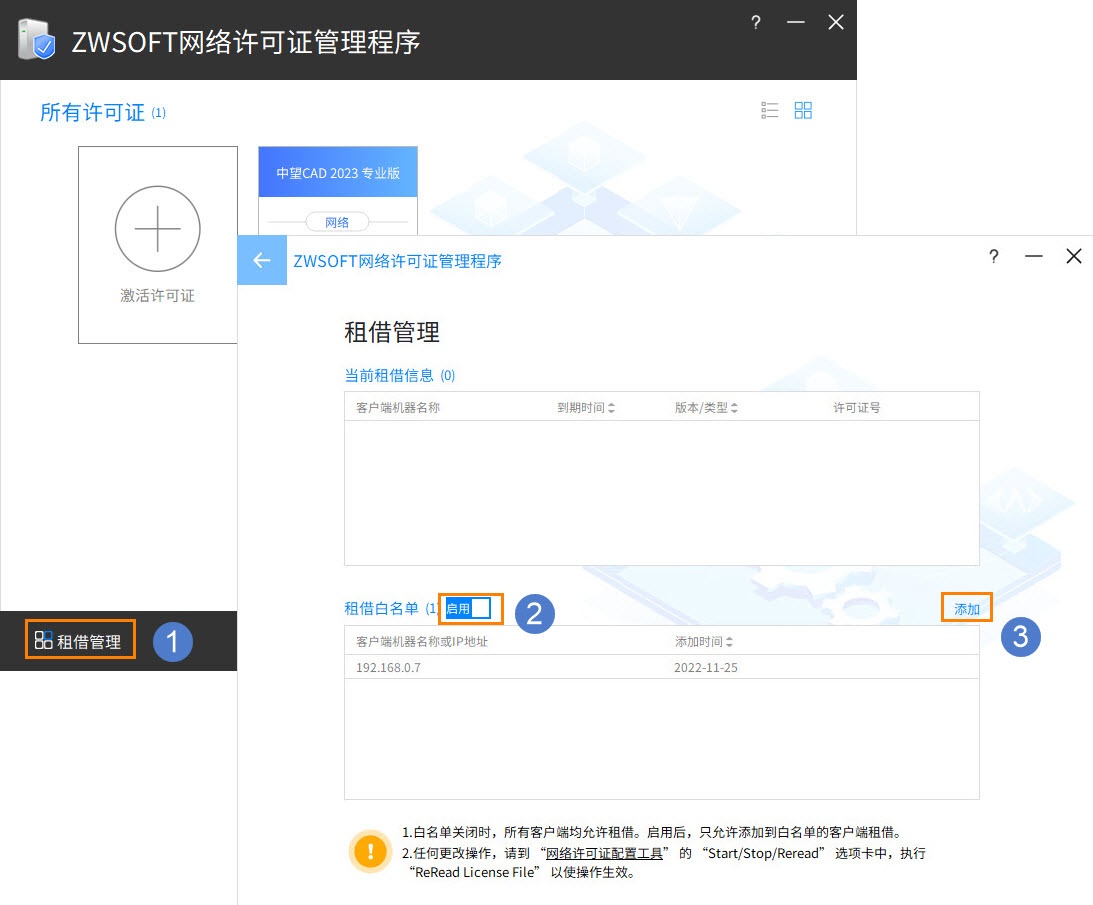Toggle the whitelist 启用 switch
The width and height of the screenshot is (1093, 905).
pos(468,609)
